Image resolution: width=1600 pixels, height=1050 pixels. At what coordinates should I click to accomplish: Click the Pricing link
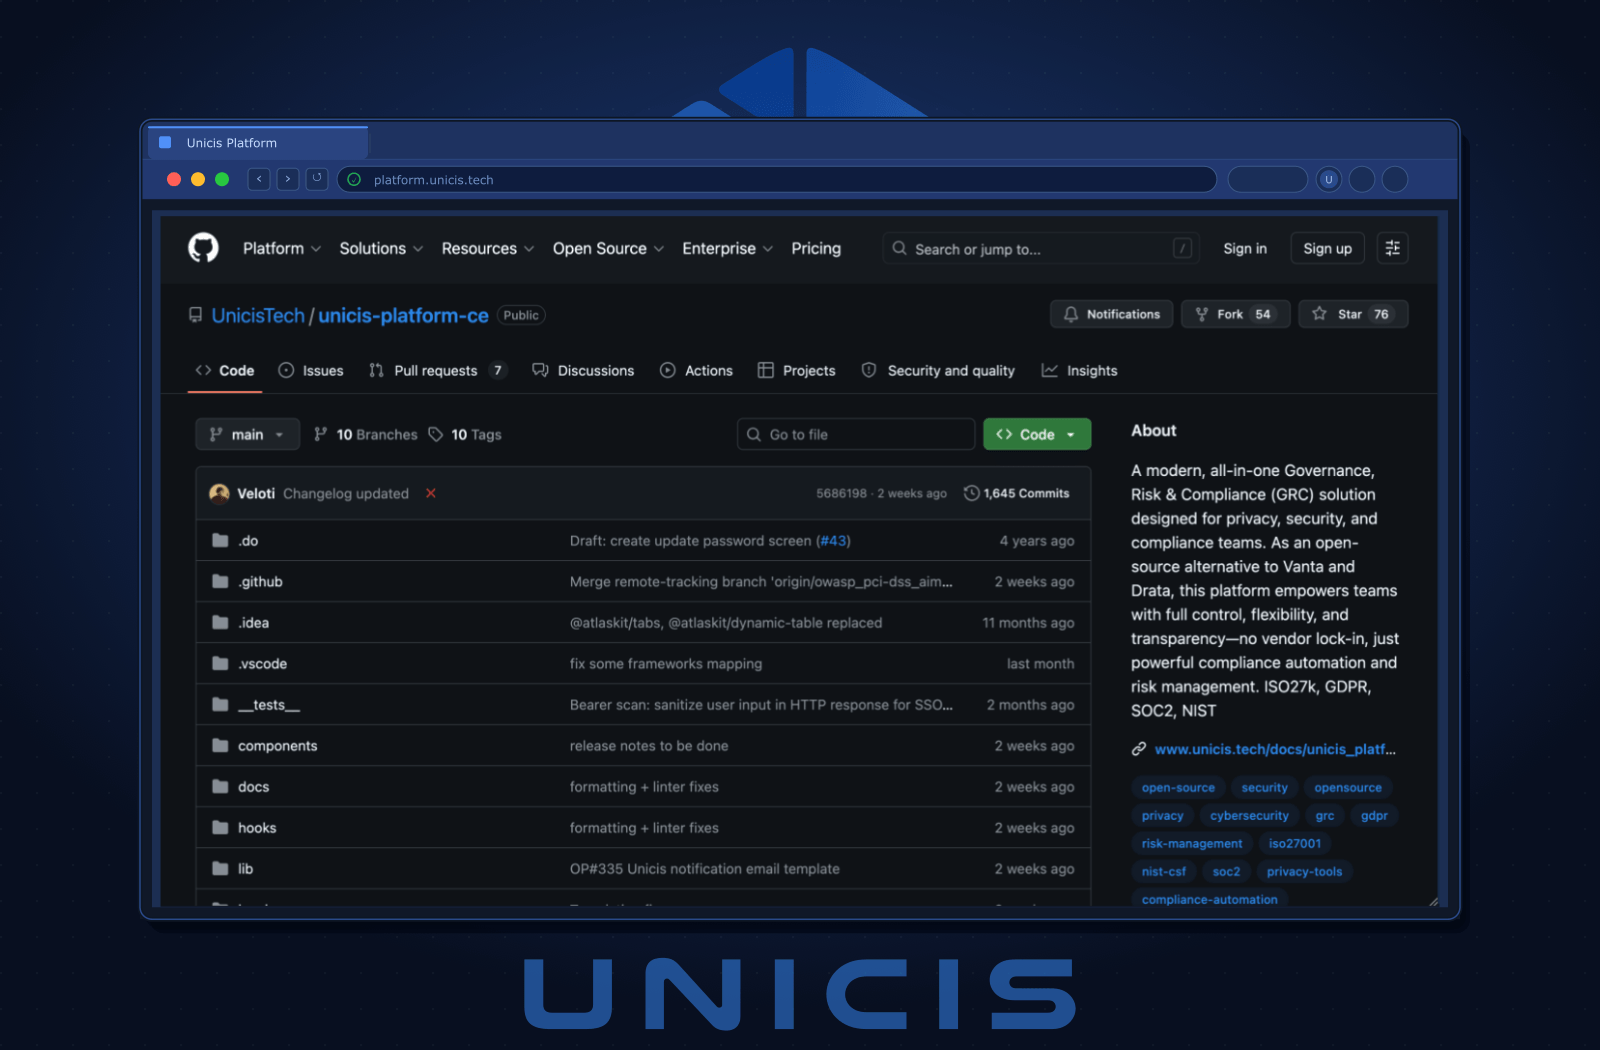coord(816,248)
